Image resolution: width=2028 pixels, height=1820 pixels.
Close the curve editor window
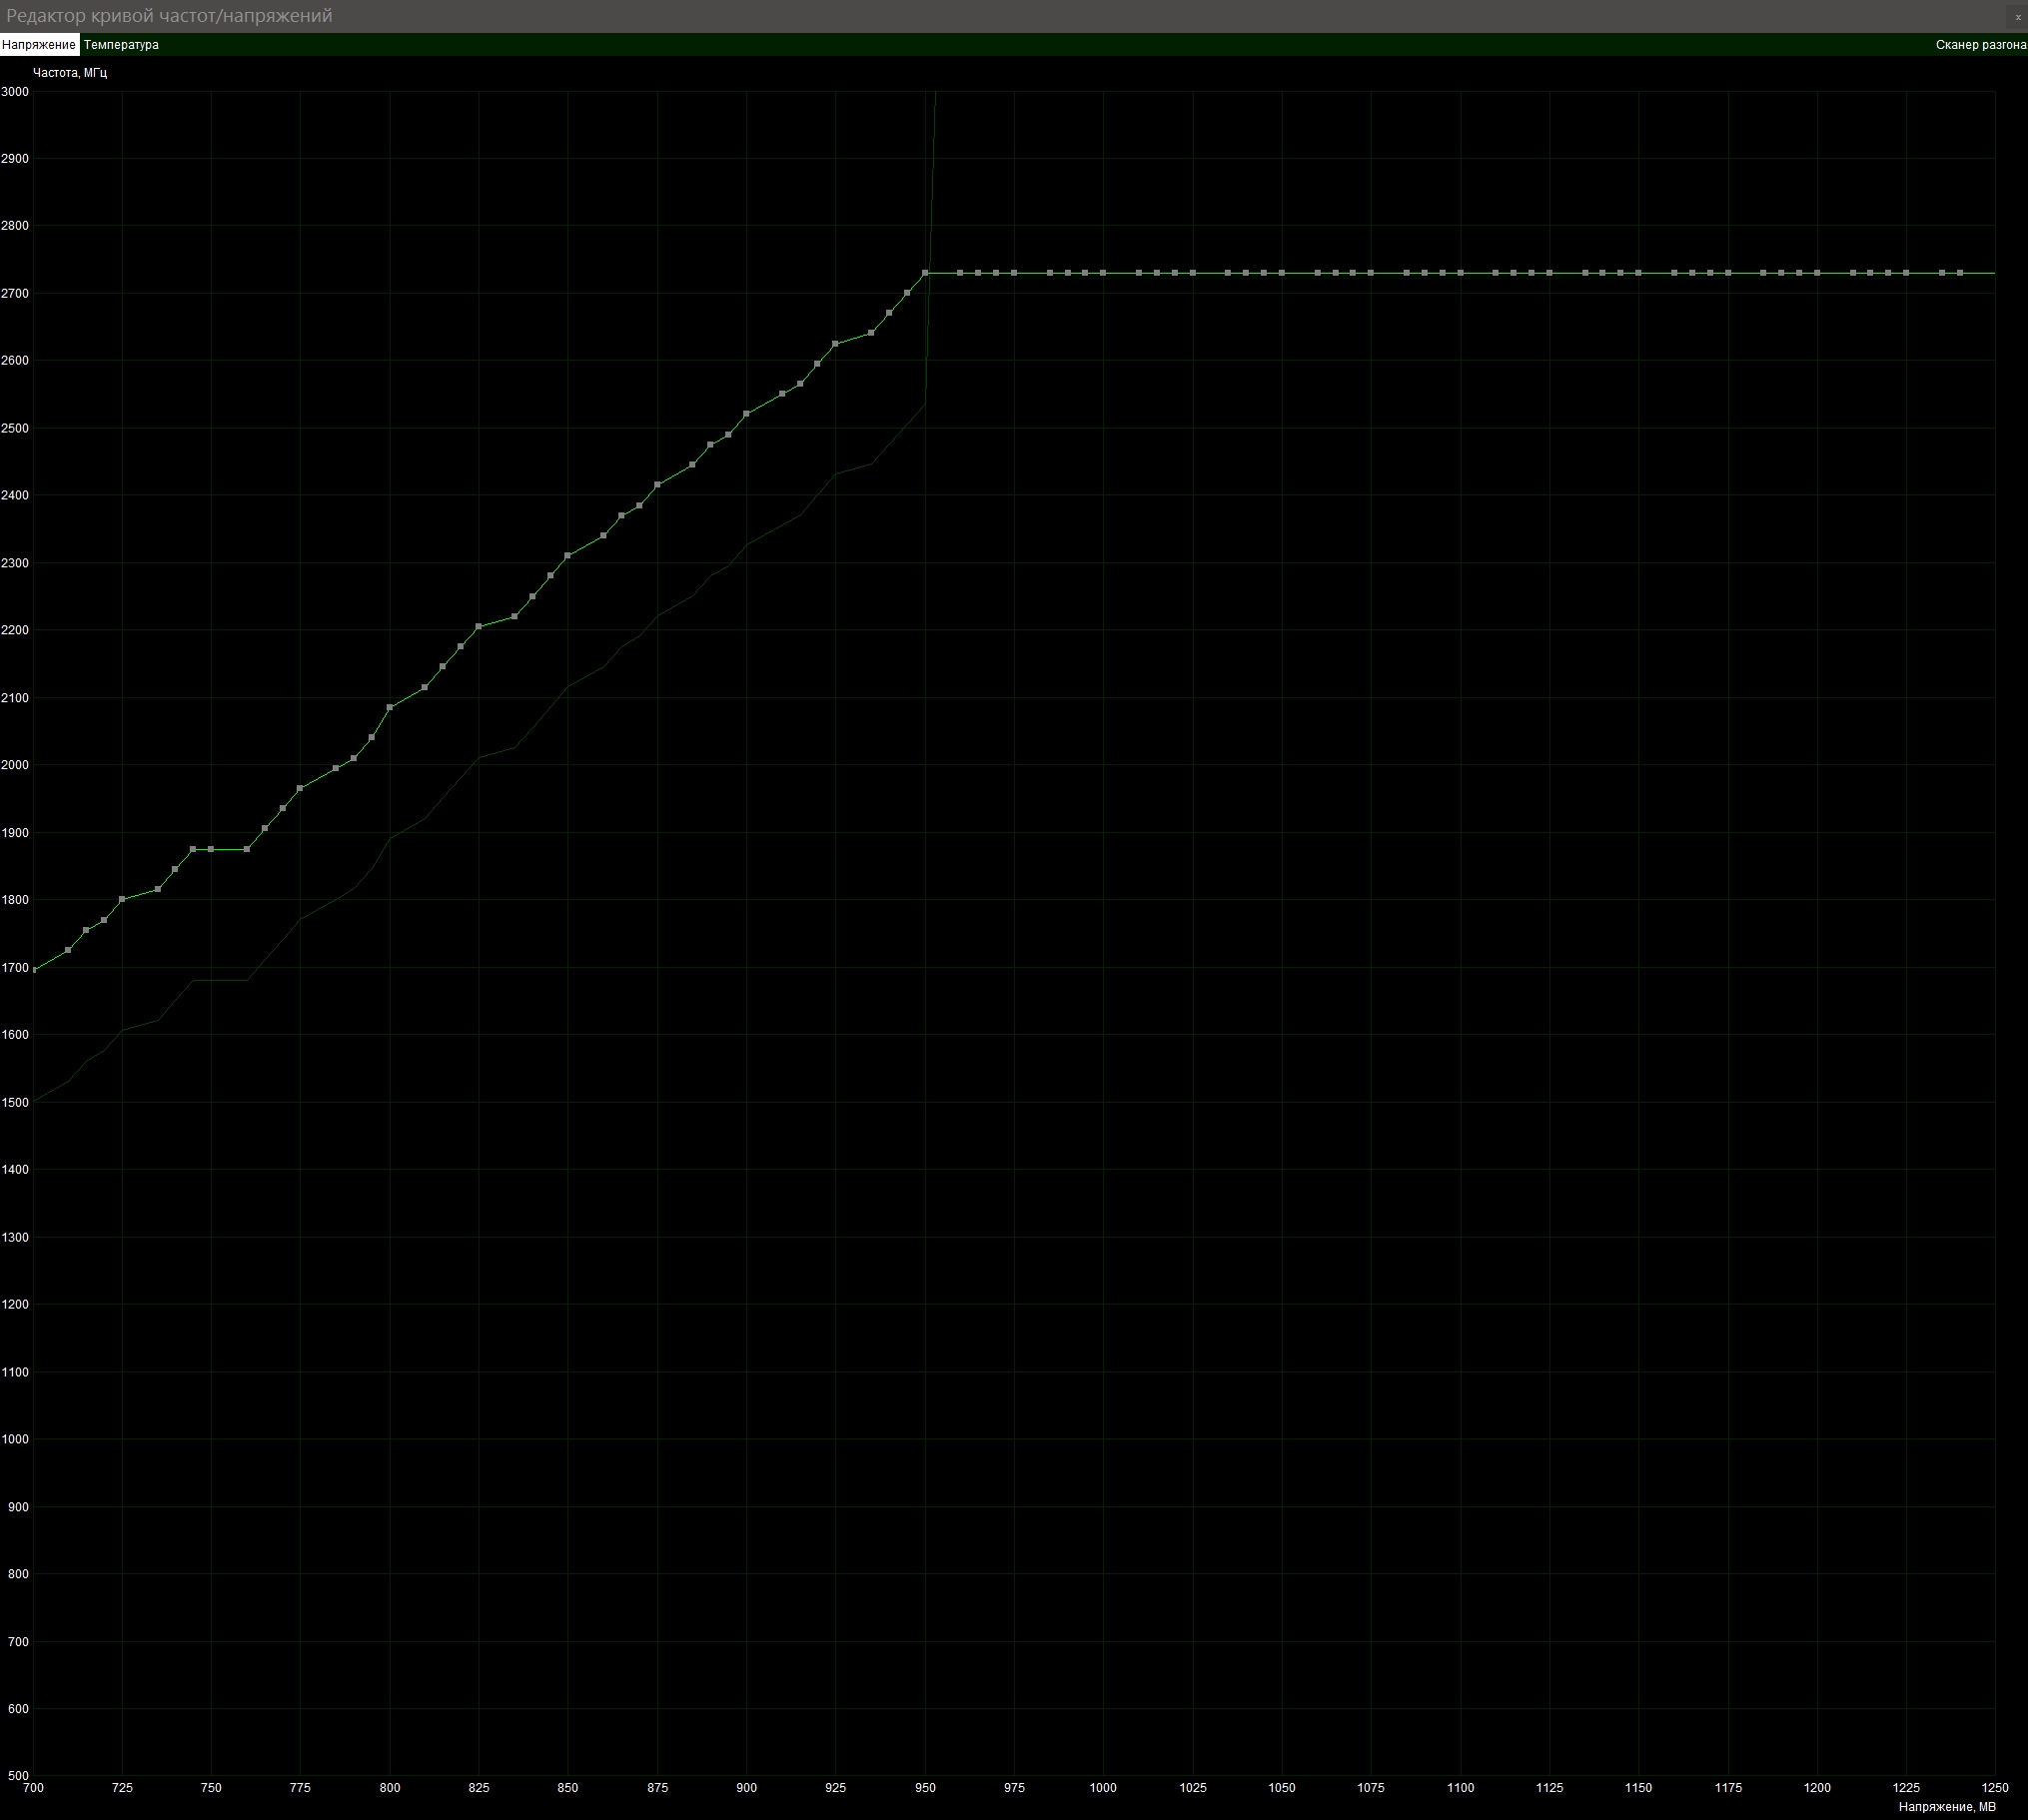pos(2018,17)
